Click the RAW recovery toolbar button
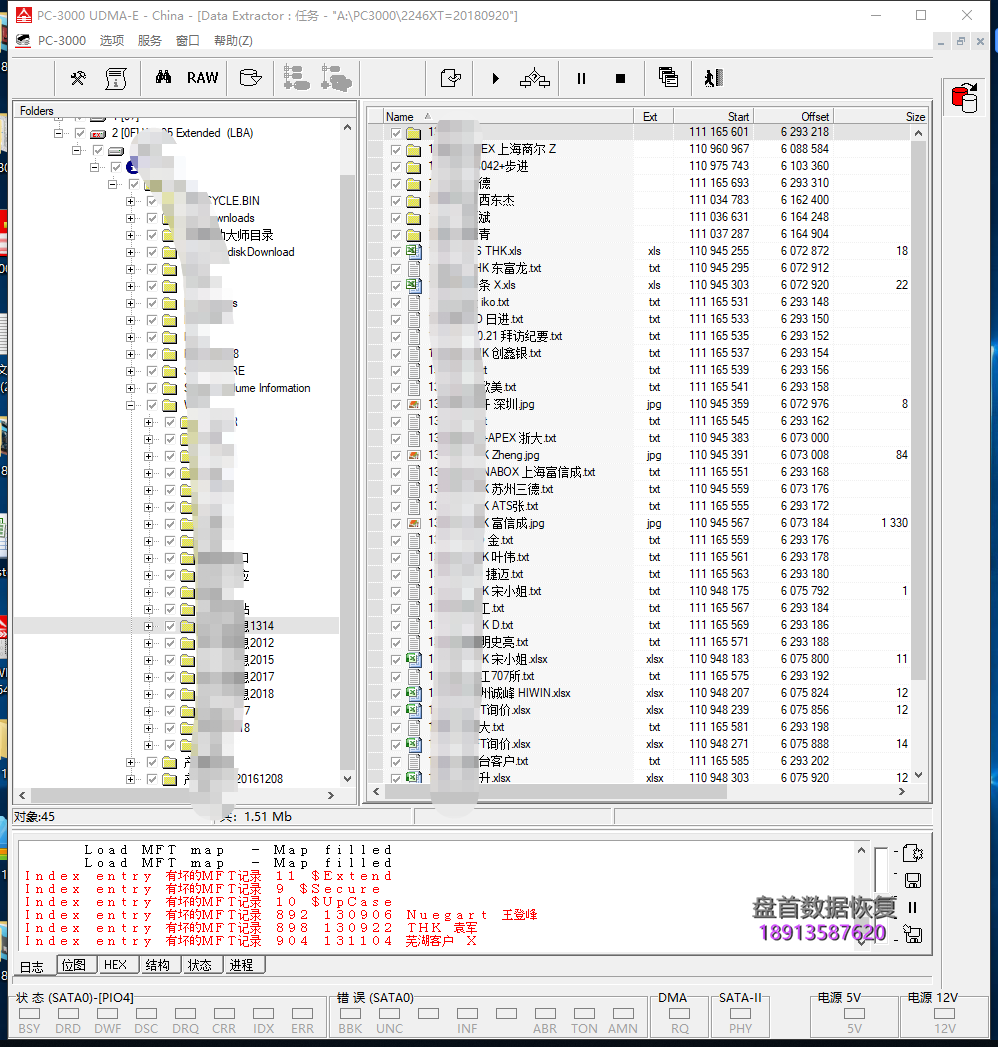 202,78
